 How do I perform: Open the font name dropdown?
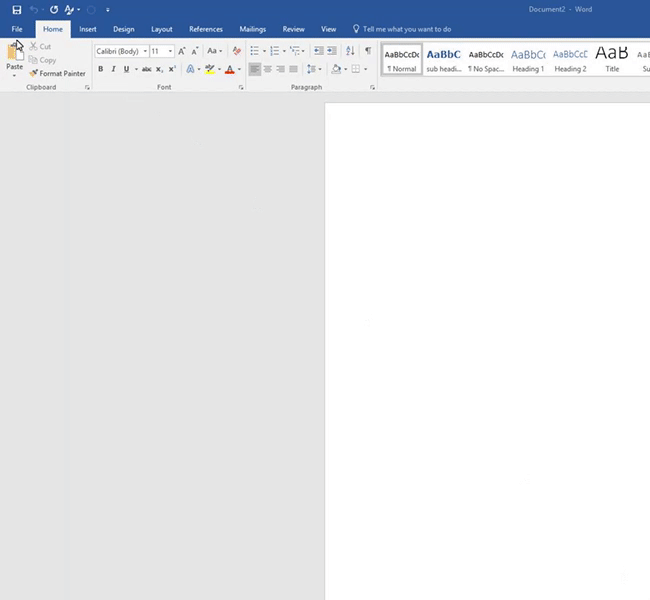point(145,51)
